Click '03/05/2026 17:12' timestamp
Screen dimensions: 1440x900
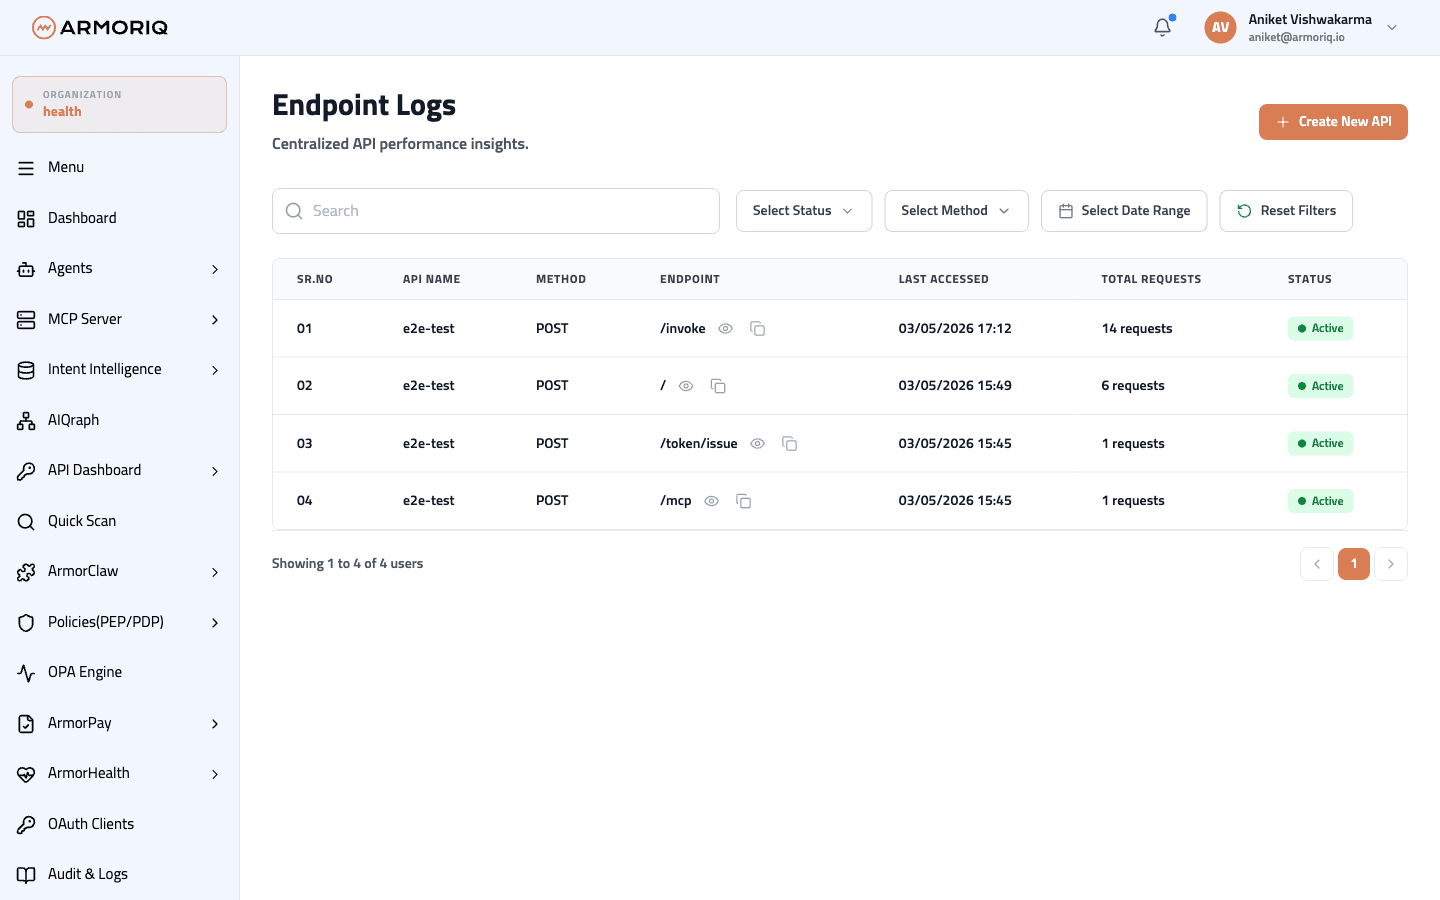pyautogui.click(x=955, y=329)
